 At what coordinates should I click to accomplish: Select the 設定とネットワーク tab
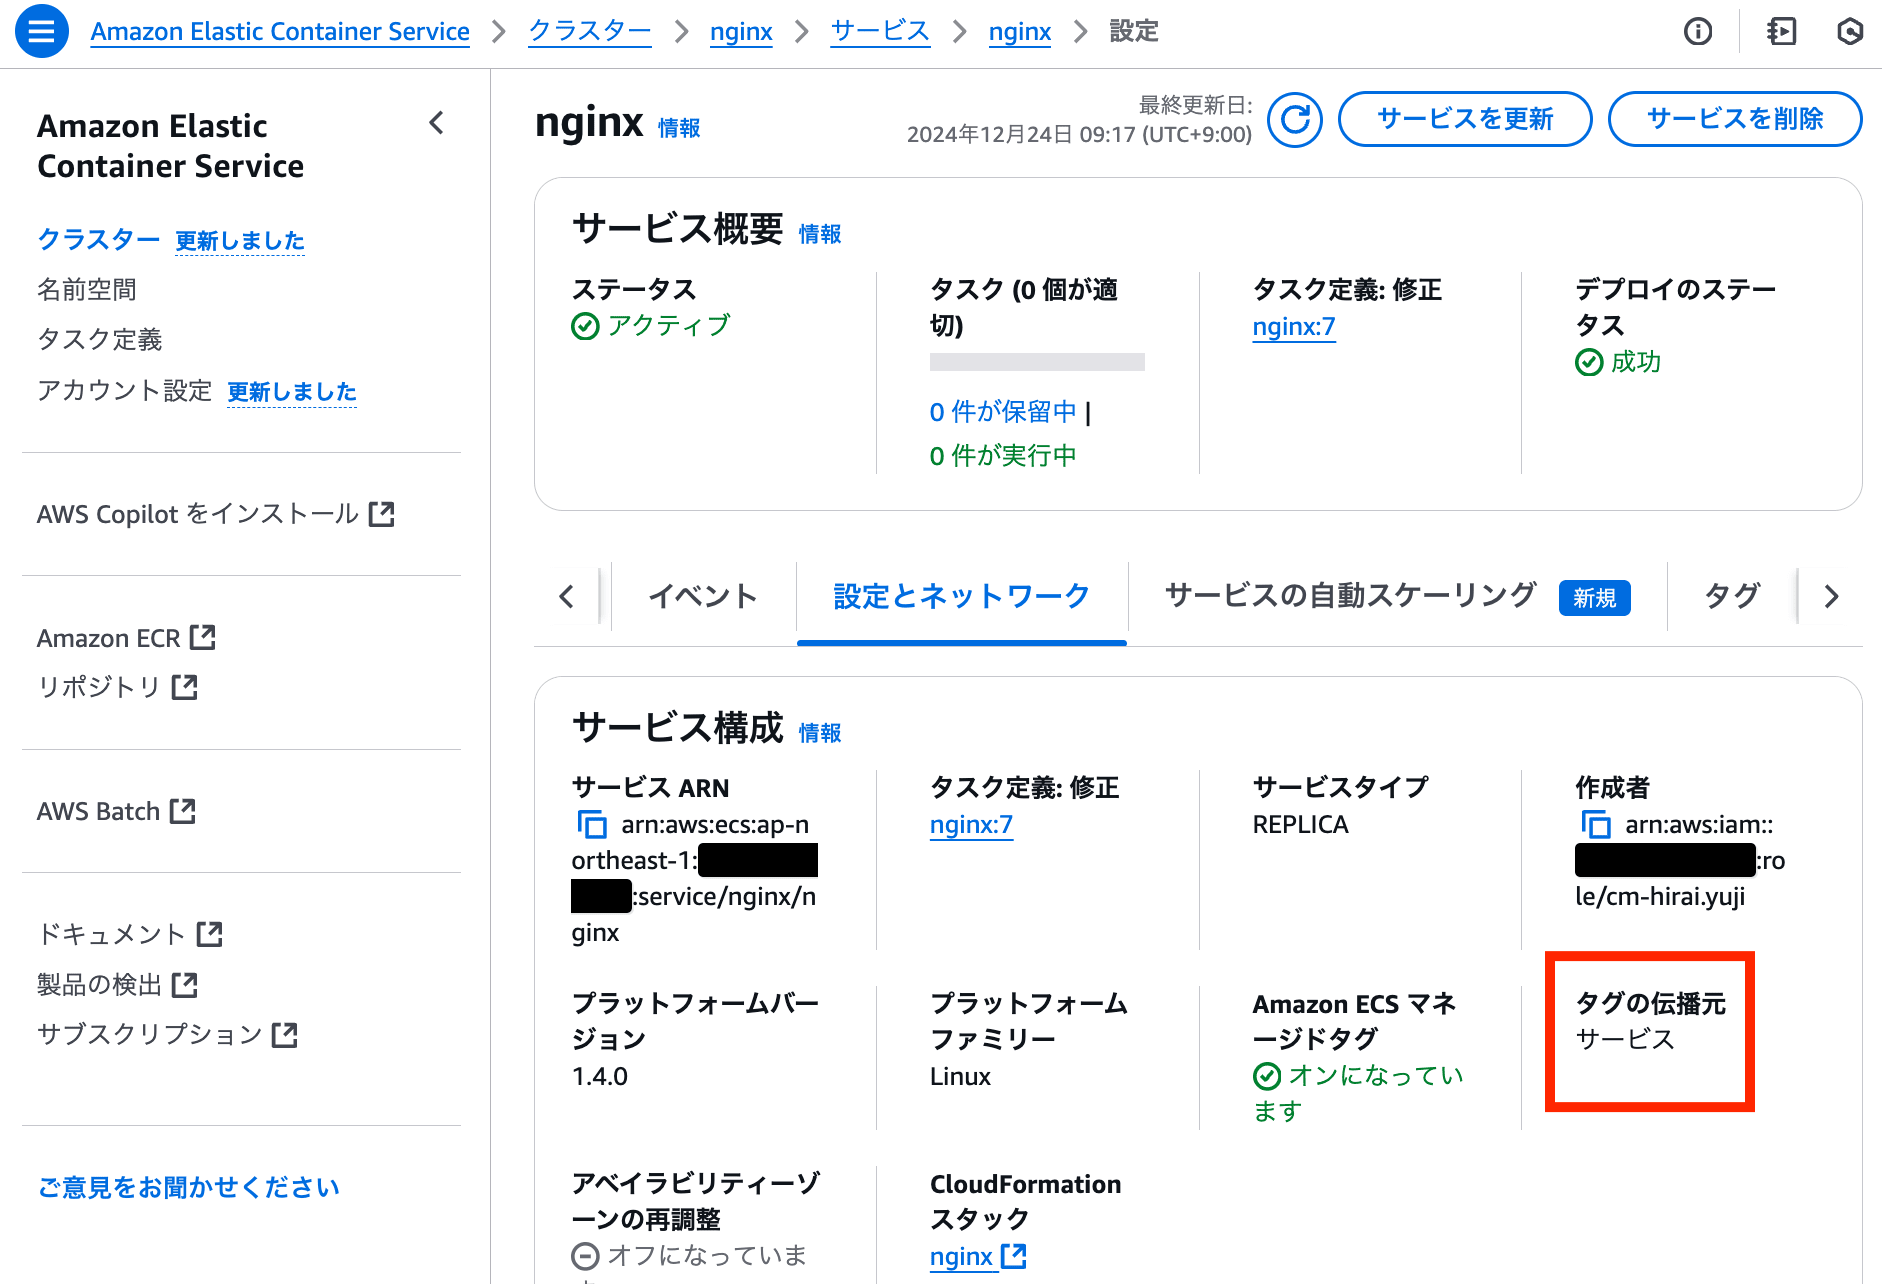(x=962, y=596)
